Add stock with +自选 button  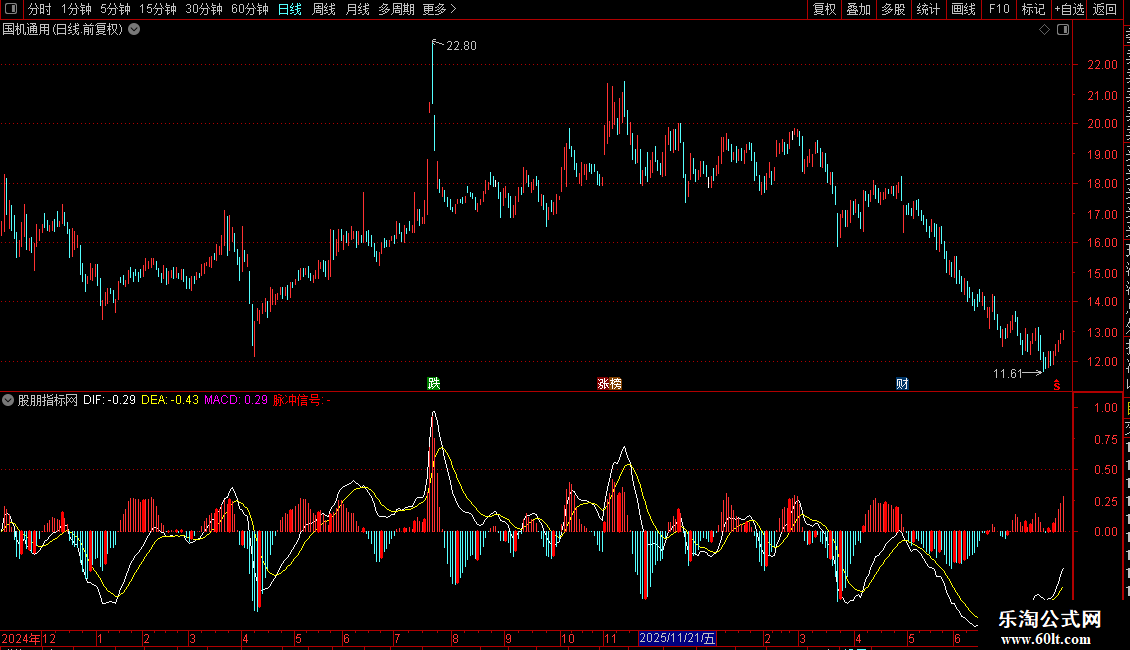click(1069, 9)
